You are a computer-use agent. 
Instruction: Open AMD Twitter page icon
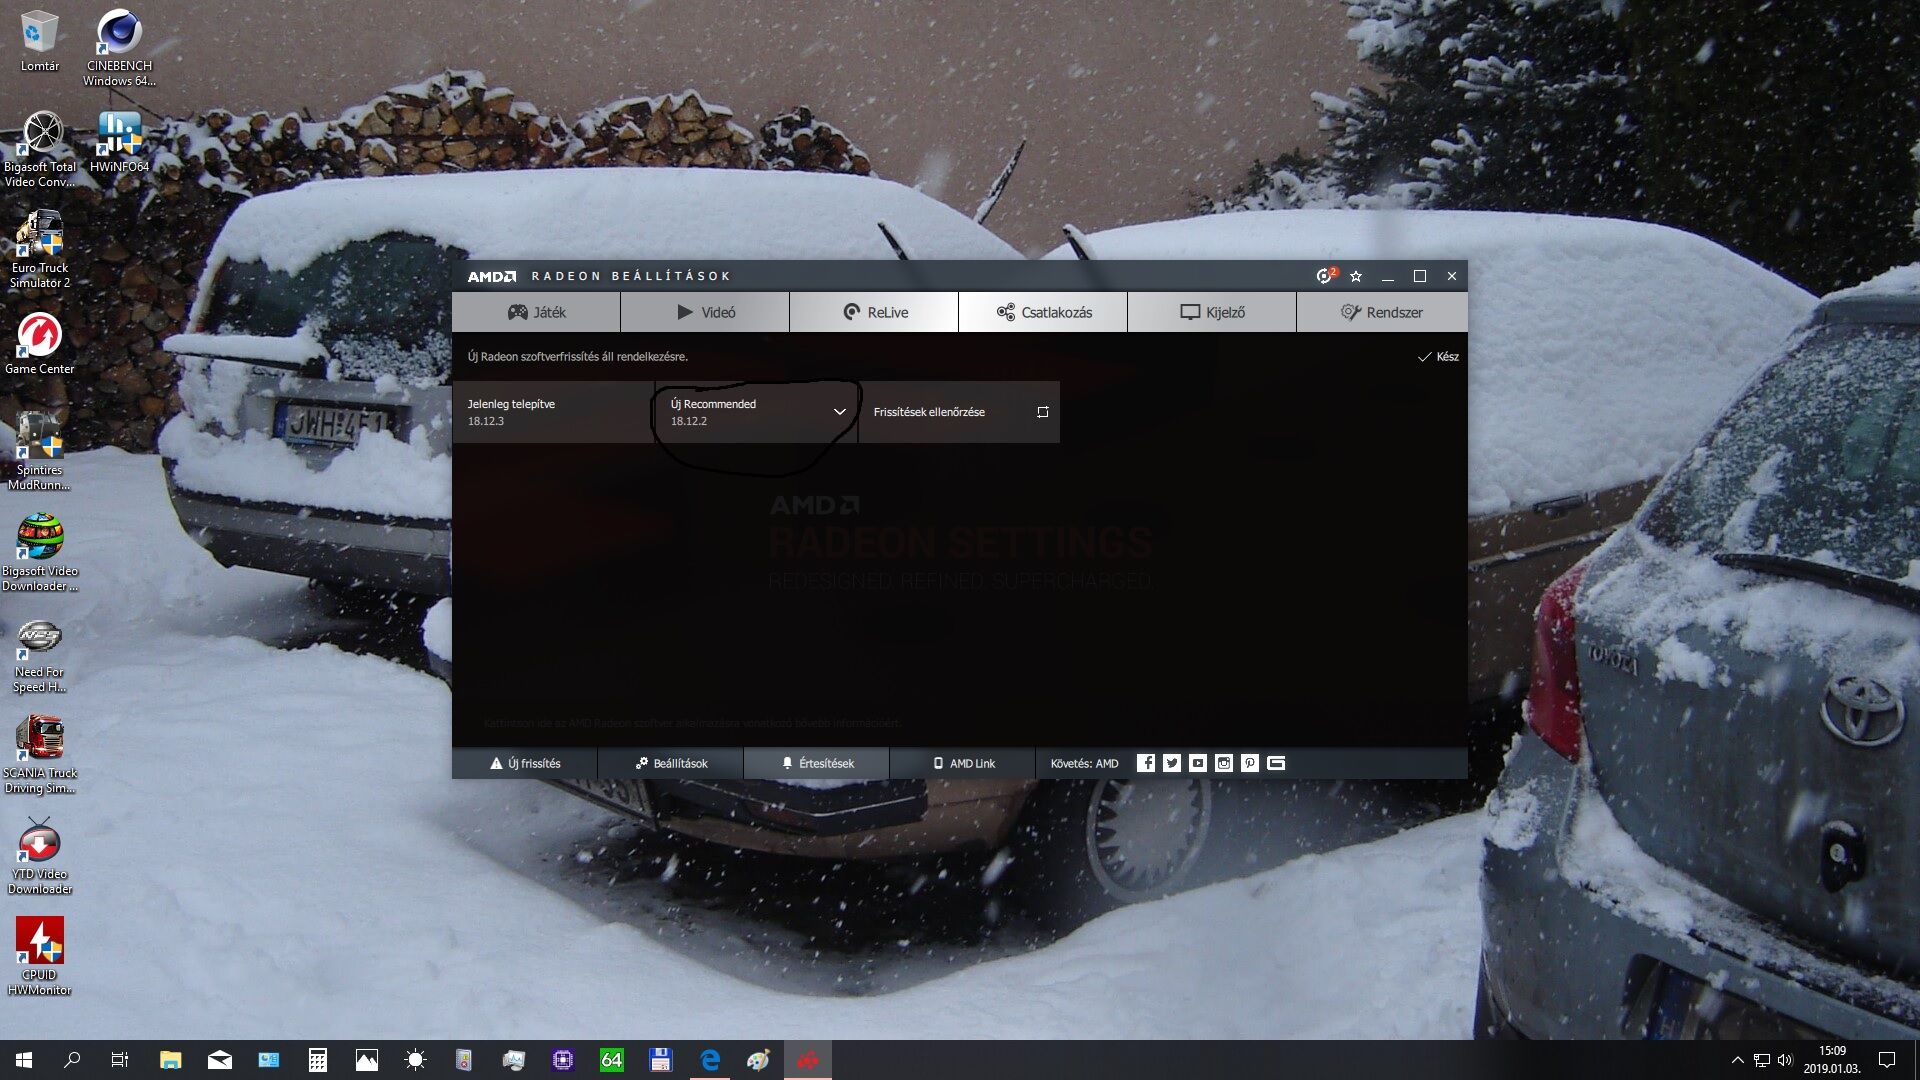1172,763
